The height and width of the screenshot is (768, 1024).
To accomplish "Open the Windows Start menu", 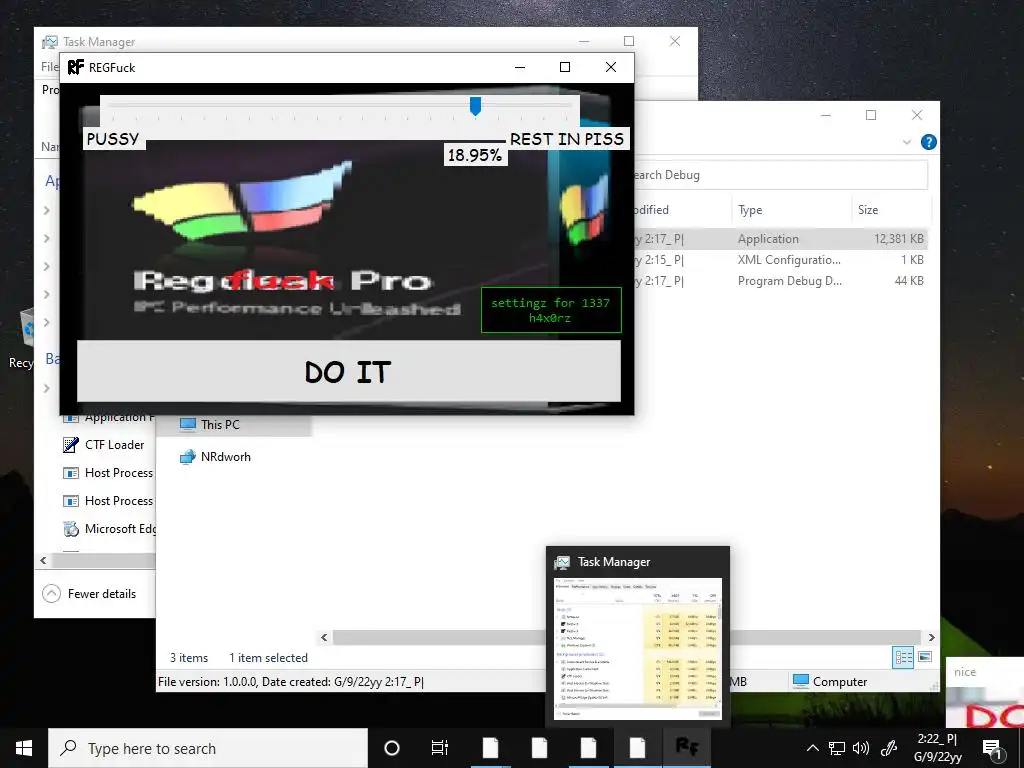I will click(24, 748).
